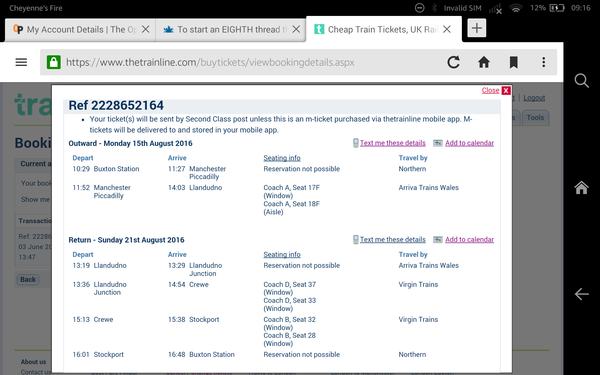This screenshot has height=375, width=600.
Task: Click the 15:38 Stockport arrival
Action: click(x=194, y=320)
